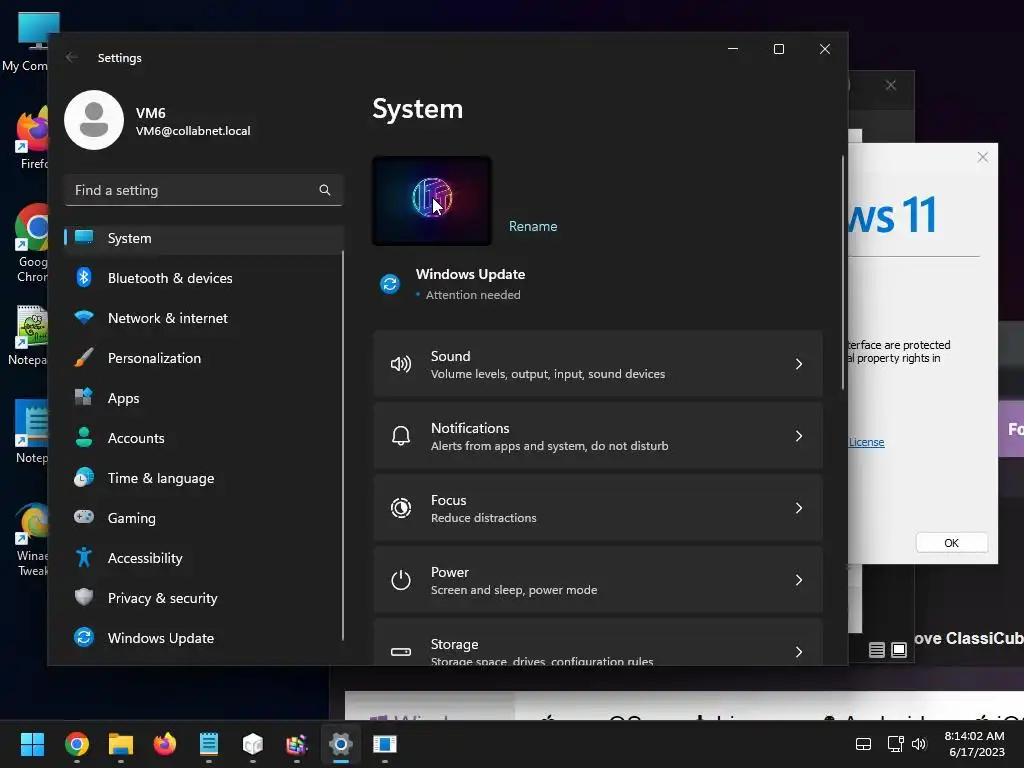Click the volume tray icon
This screenshot has width=1024, height=768.
point(919,744)
